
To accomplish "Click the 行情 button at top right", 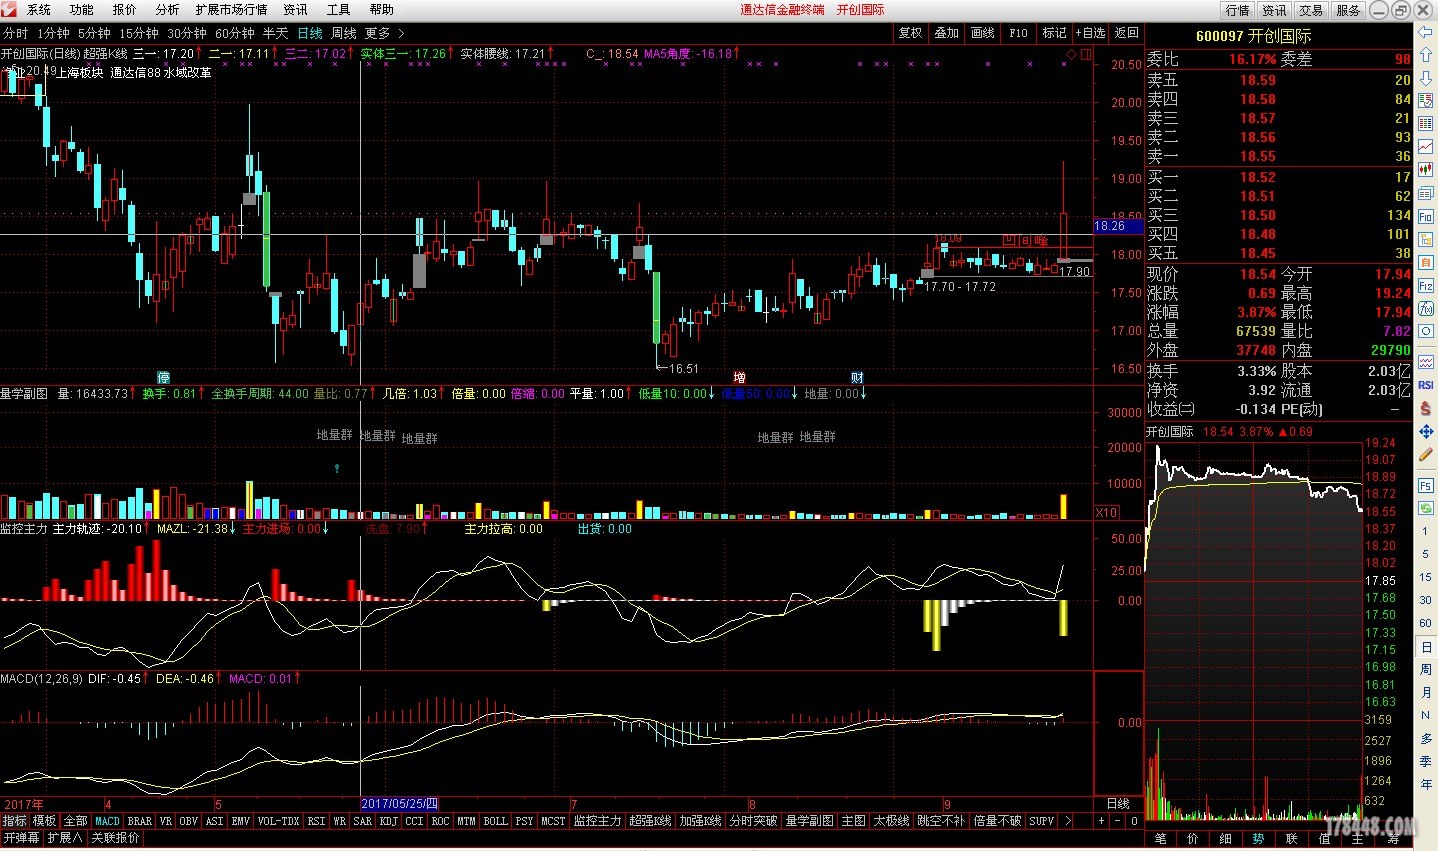I will (x=1238, y=10).
